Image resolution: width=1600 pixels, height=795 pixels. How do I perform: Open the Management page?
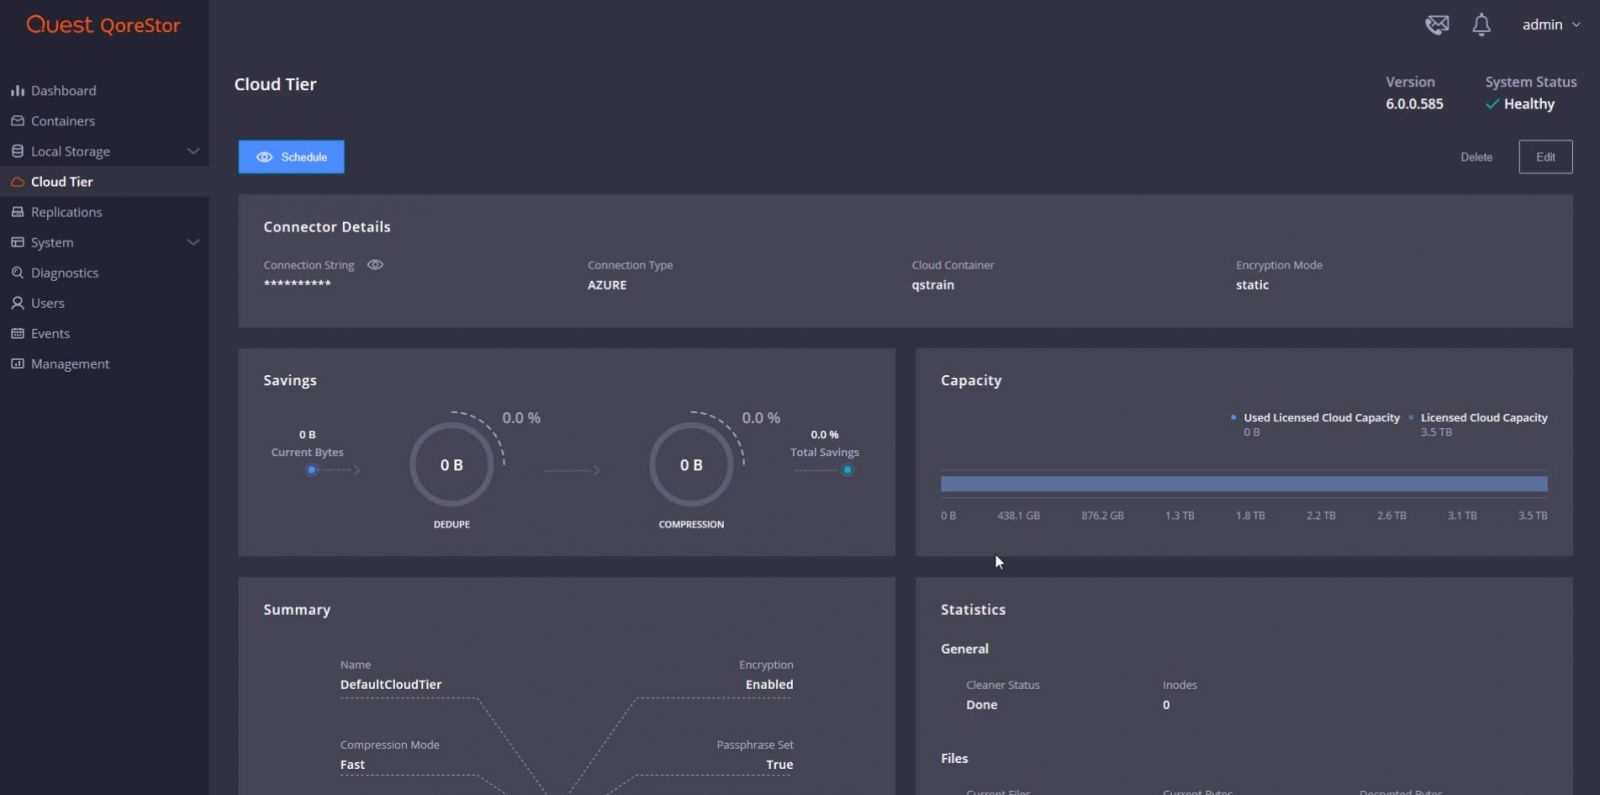(70, 364)
